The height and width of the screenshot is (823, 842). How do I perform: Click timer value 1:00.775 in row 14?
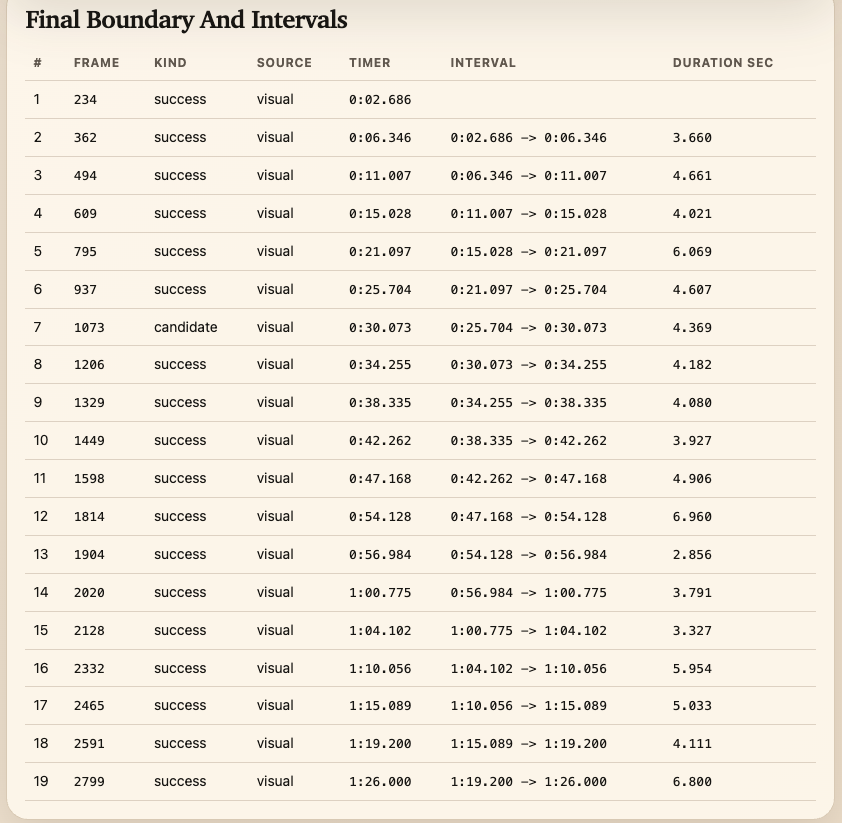click(x=380, y=593)
